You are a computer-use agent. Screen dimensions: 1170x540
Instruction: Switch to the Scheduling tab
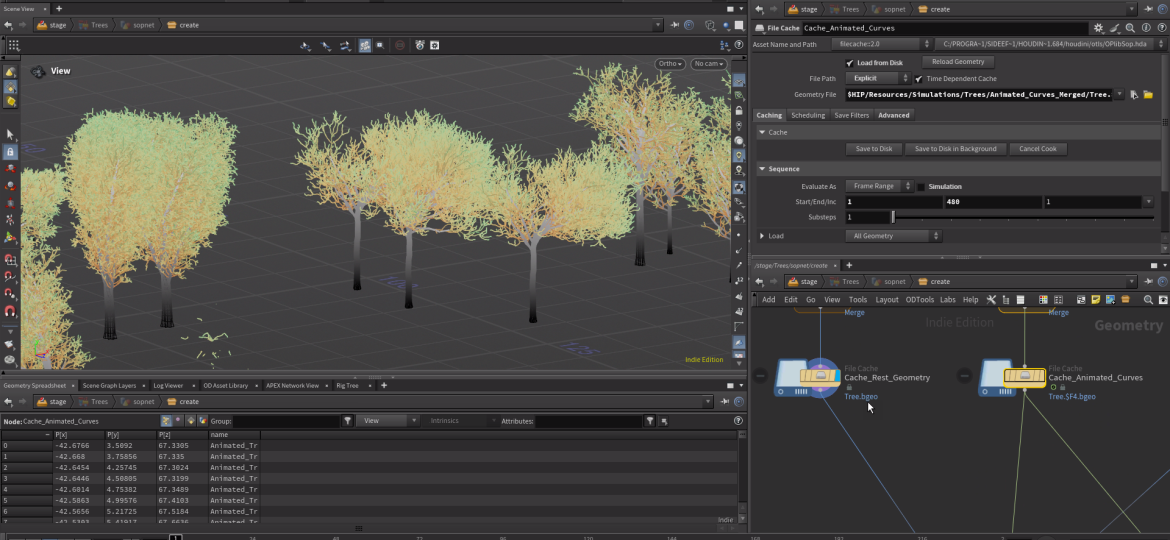(808, 115)
